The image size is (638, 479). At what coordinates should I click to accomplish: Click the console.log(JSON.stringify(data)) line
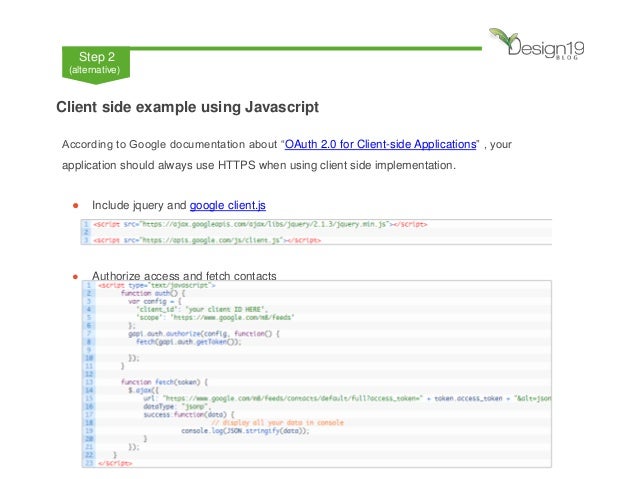tap(245, 431)
